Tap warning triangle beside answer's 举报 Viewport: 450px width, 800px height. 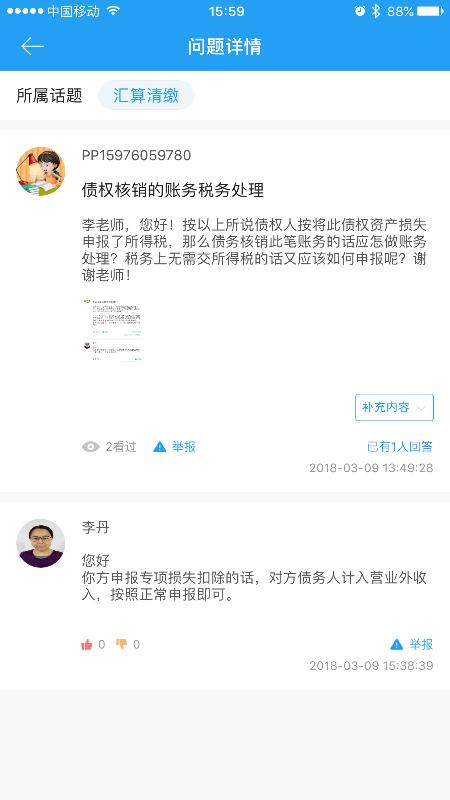click(x=396, y=644)
